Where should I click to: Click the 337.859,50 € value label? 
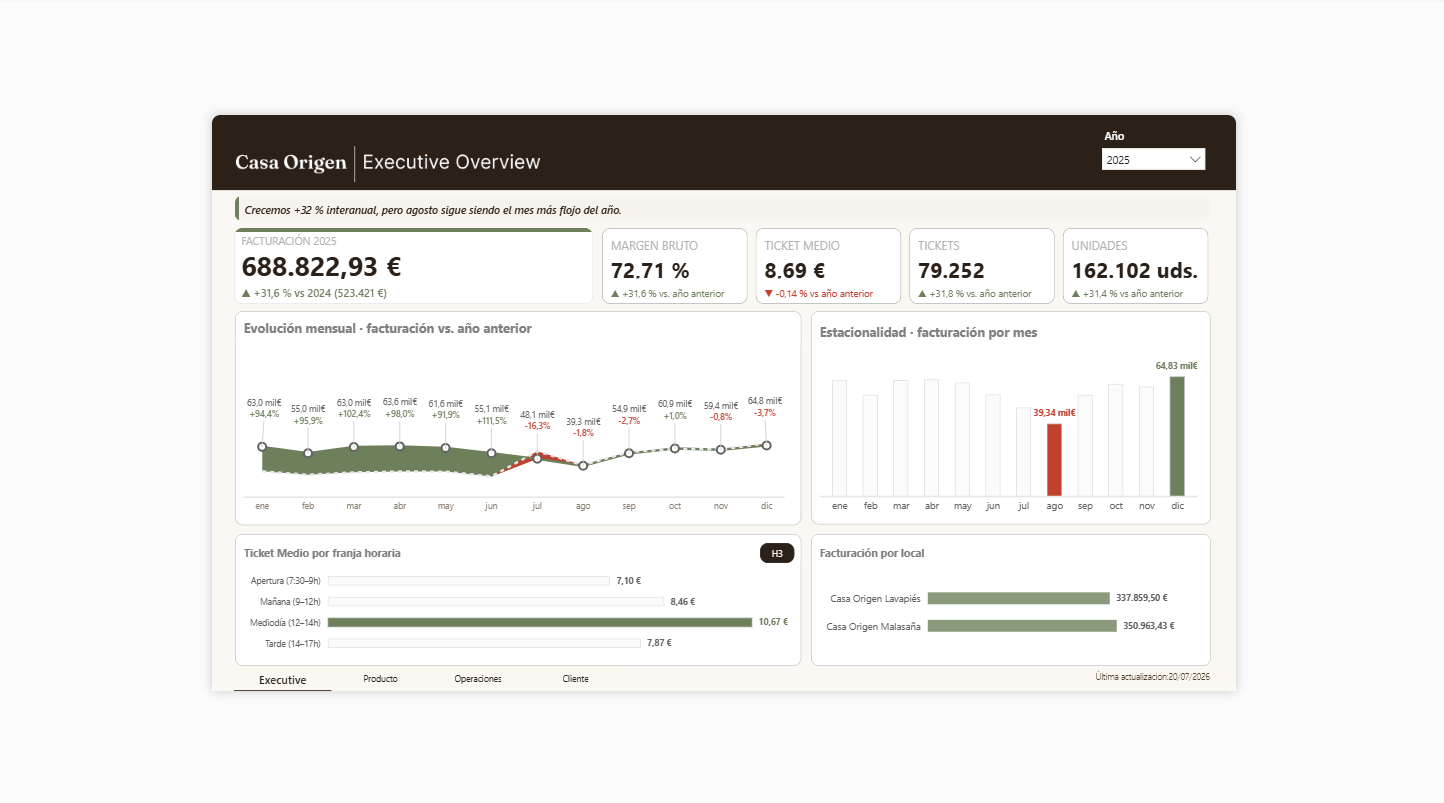pos(1142,598)
